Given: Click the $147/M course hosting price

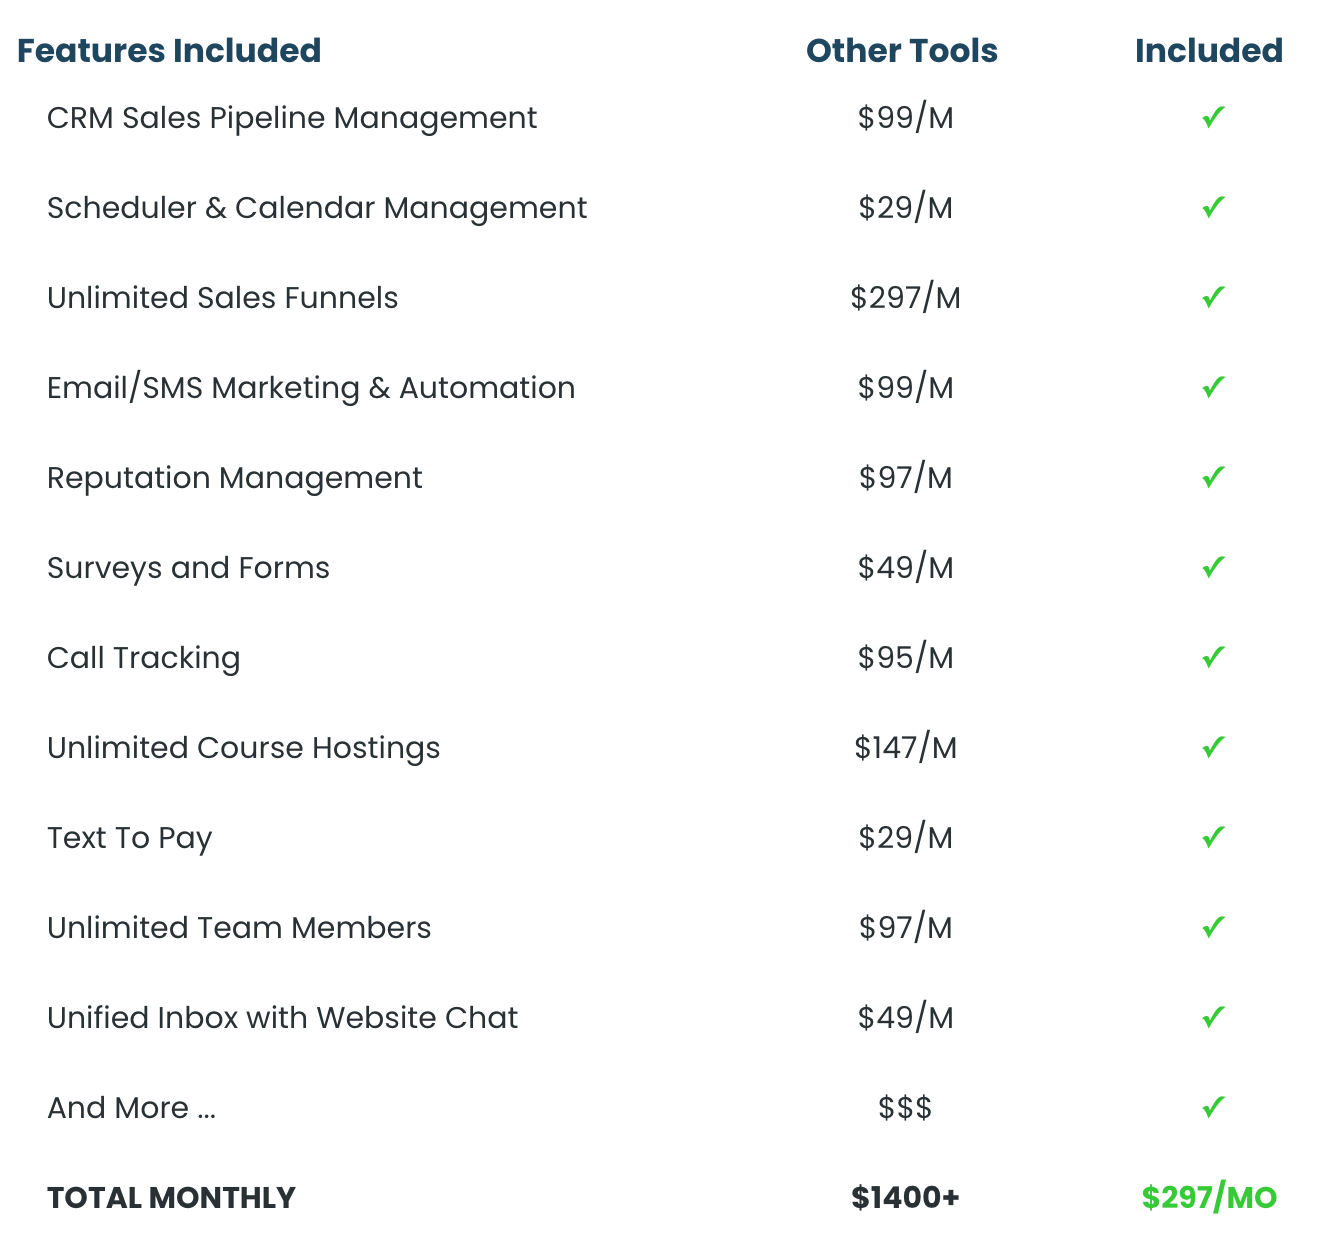Looking at the screenshot, I should 905,748.
